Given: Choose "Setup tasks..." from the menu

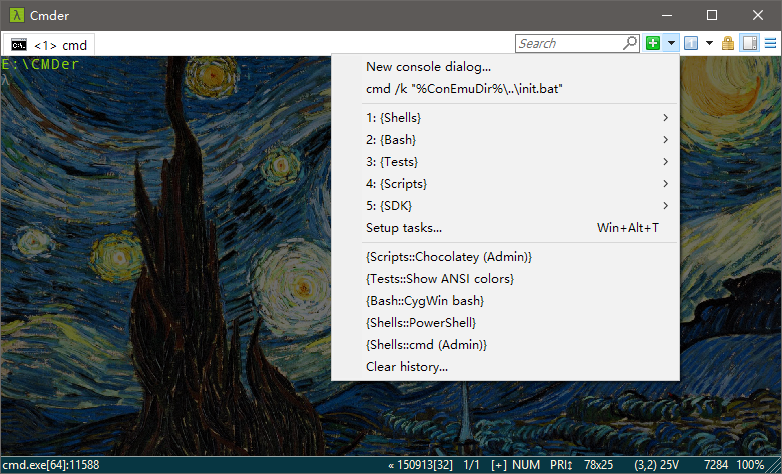Looking at the screenshot, I should coord(403,228).
